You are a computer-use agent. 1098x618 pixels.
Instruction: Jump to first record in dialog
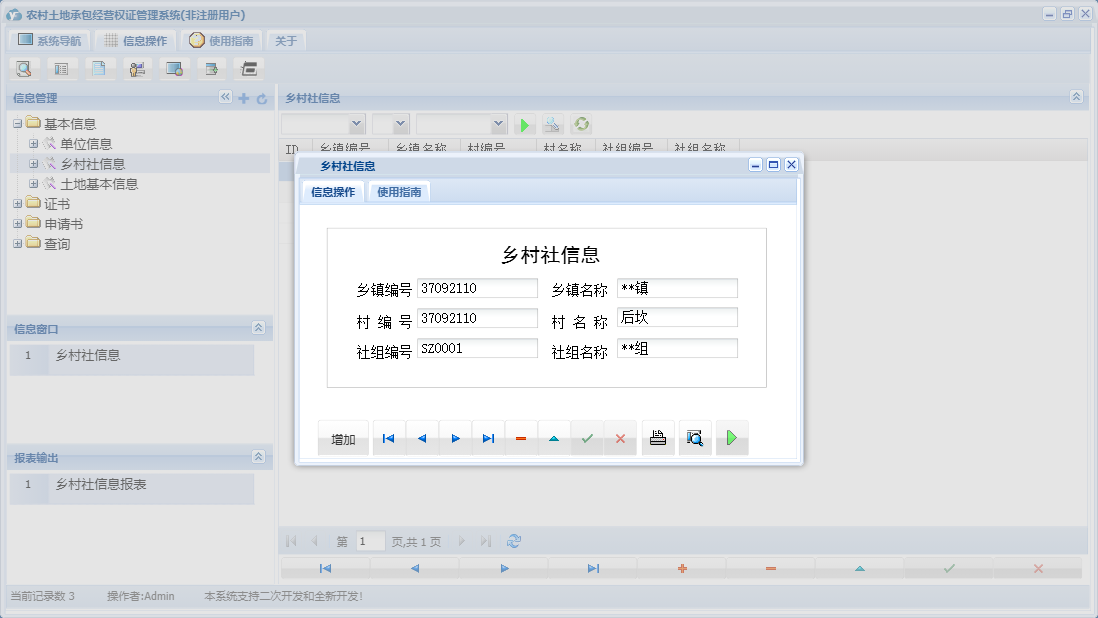point(389,438)
